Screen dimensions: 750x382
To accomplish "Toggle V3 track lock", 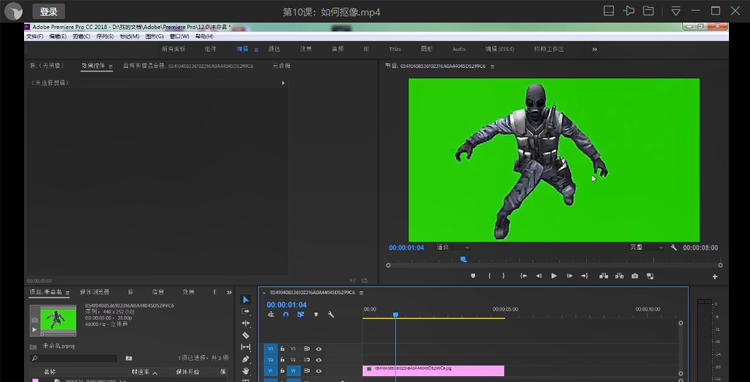I will pos(282,349).
